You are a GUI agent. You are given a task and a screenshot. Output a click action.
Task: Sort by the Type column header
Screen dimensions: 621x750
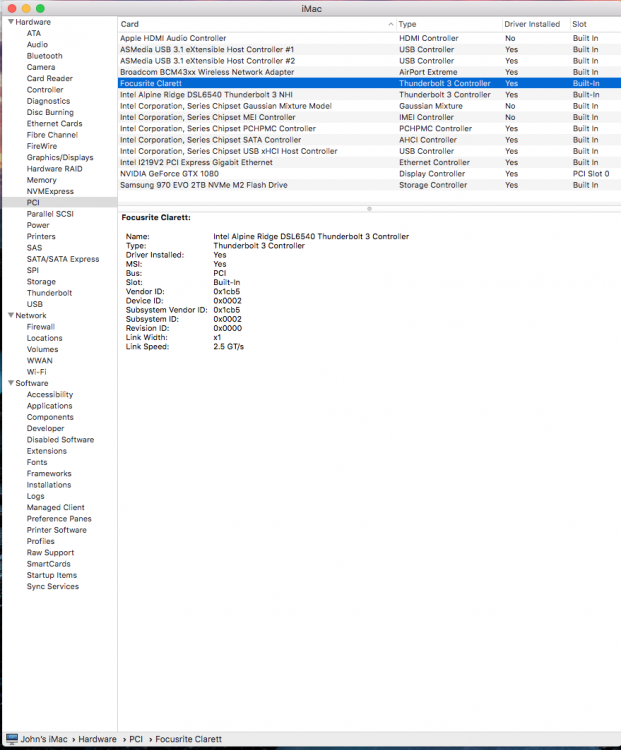pos(407,24)
